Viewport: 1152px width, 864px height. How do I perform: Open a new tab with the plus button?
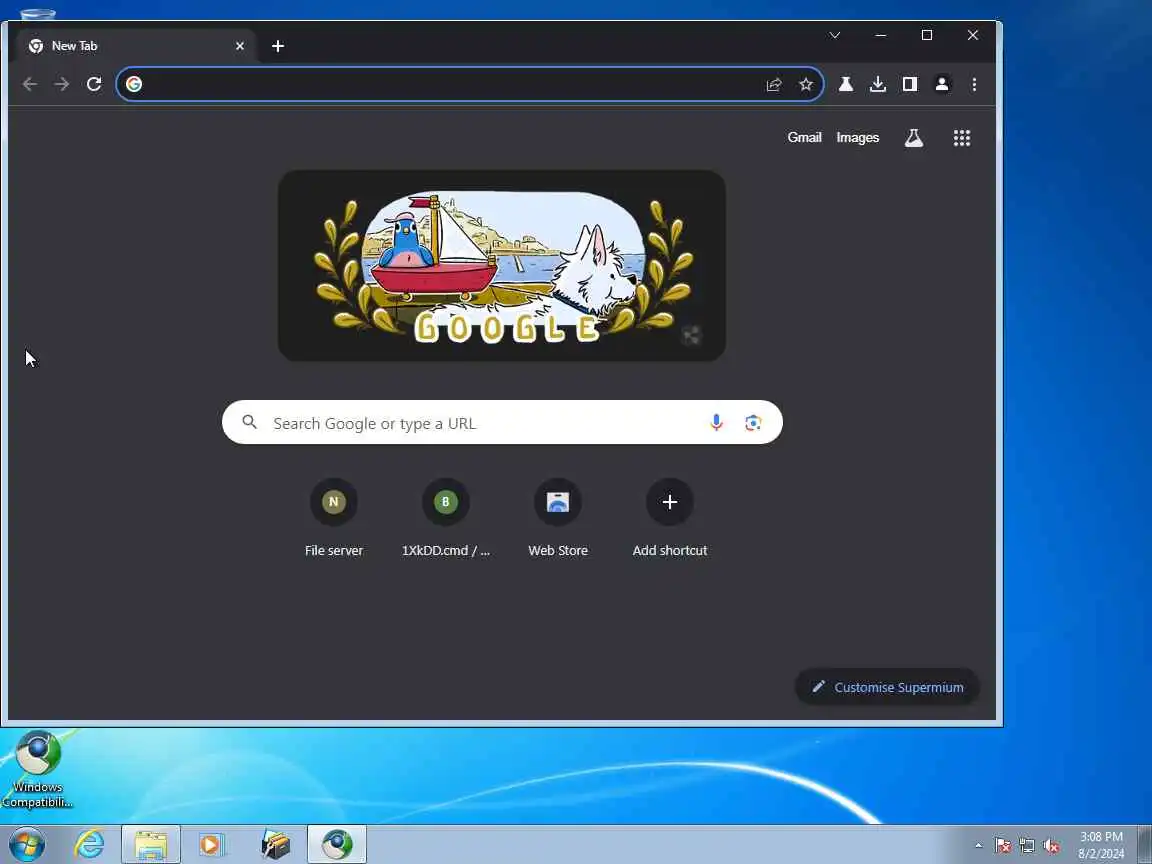click(278, 46)
